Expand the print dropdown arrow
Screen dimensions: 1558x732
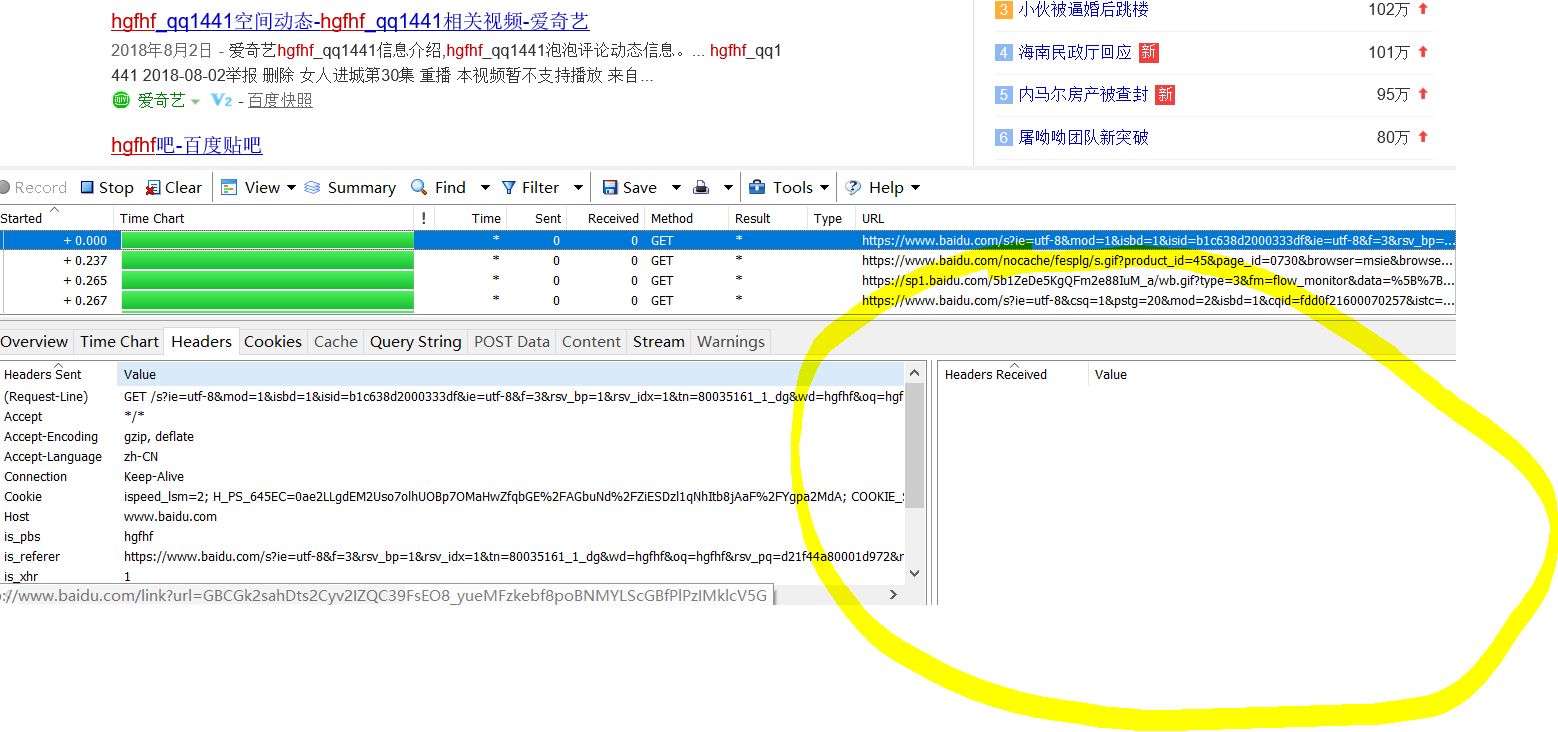[x=729, y=188]
